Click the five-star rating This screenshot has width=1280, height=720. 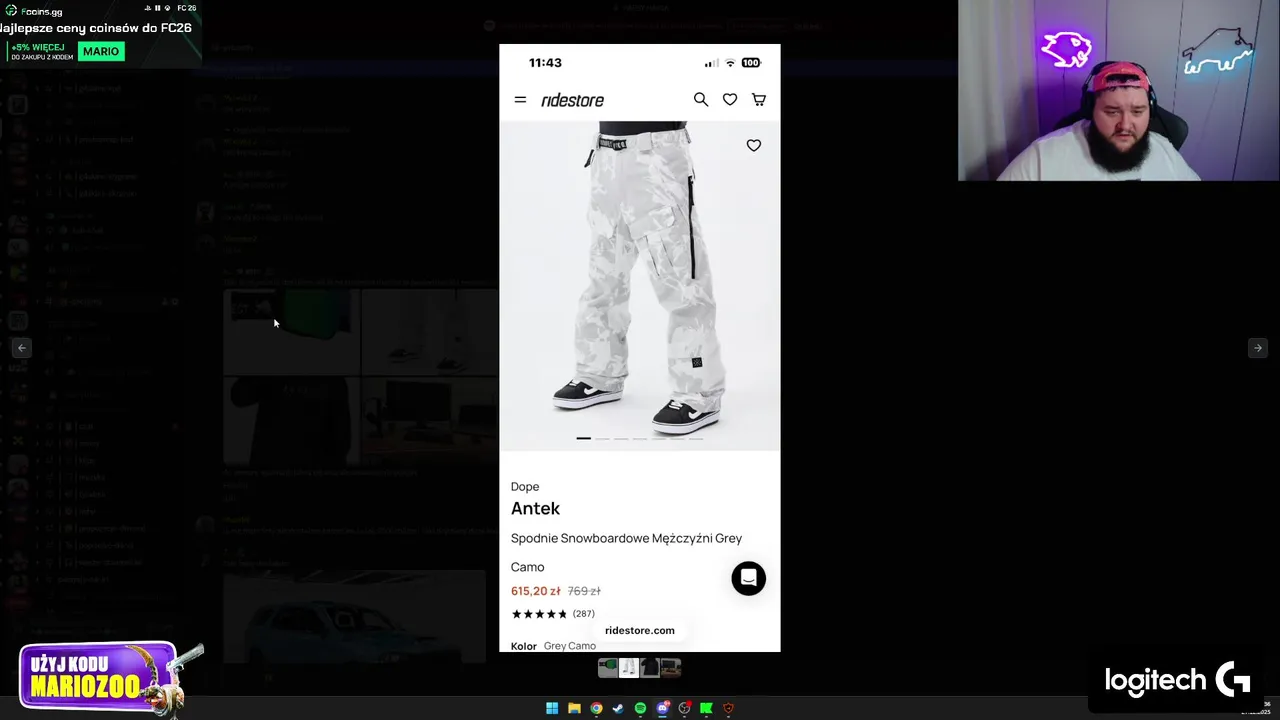coord(539,614)
